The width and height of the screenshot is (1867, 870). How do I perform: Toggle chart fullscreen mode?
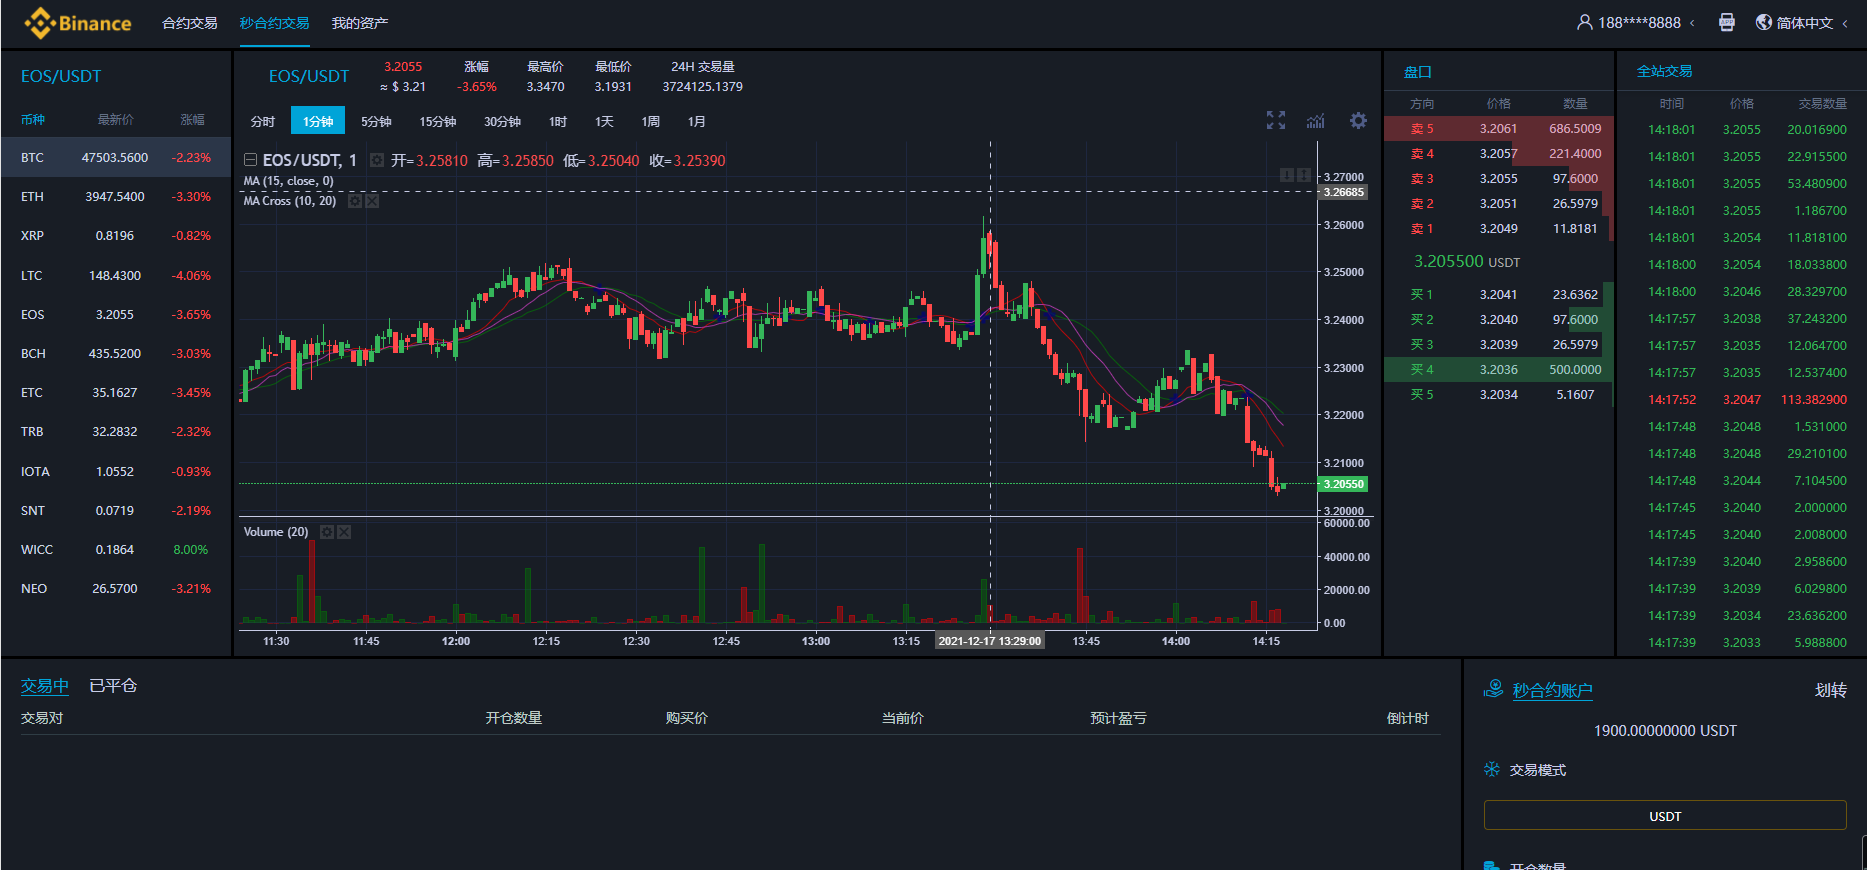pos(1276,120)
